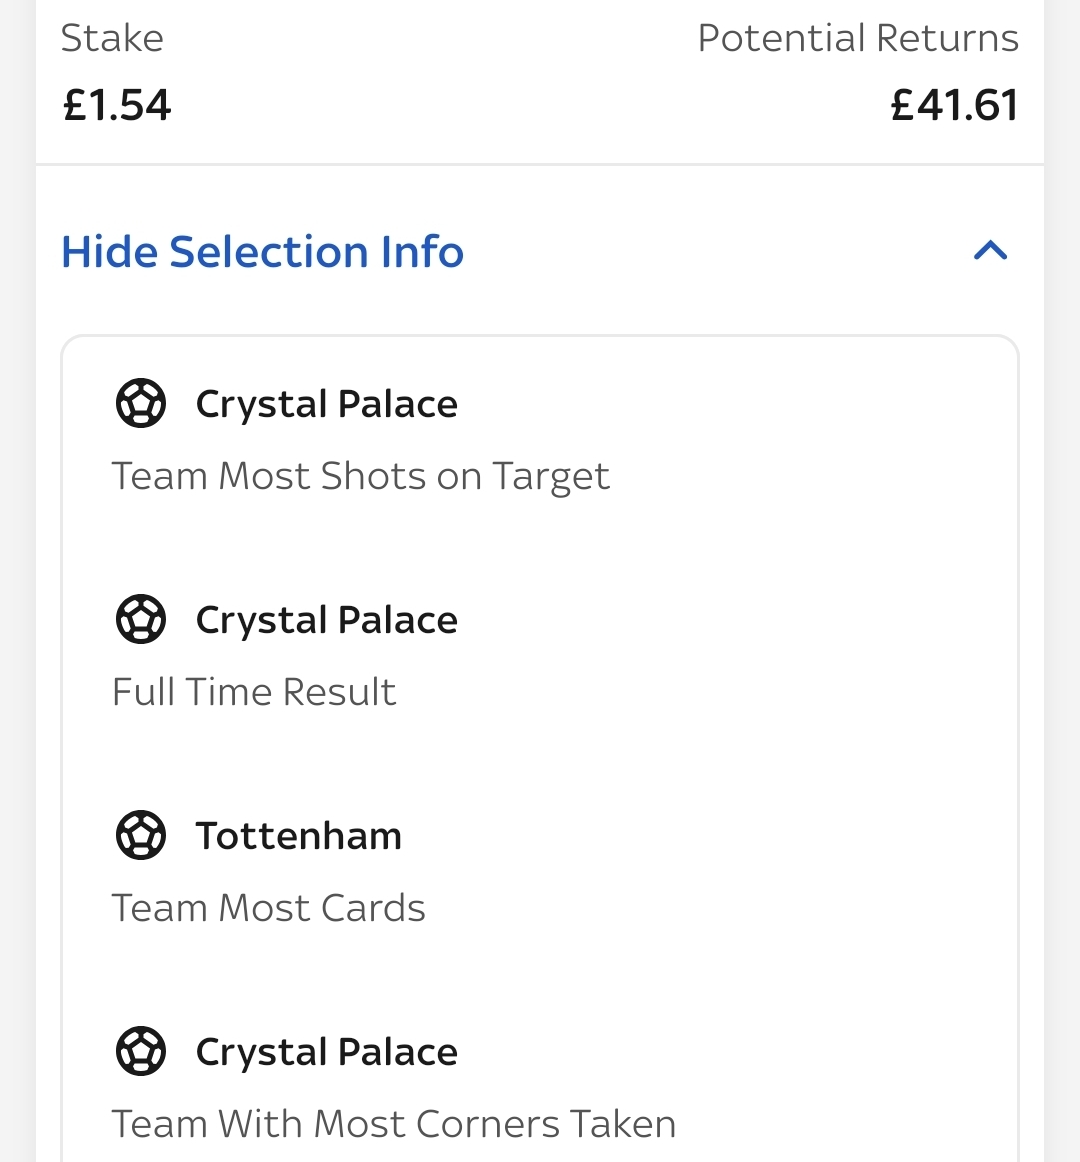Tap the £1.54 stake amount
Viewport: 1080px width, 1162px height.
pyautogui.click(x=117, y=105)
